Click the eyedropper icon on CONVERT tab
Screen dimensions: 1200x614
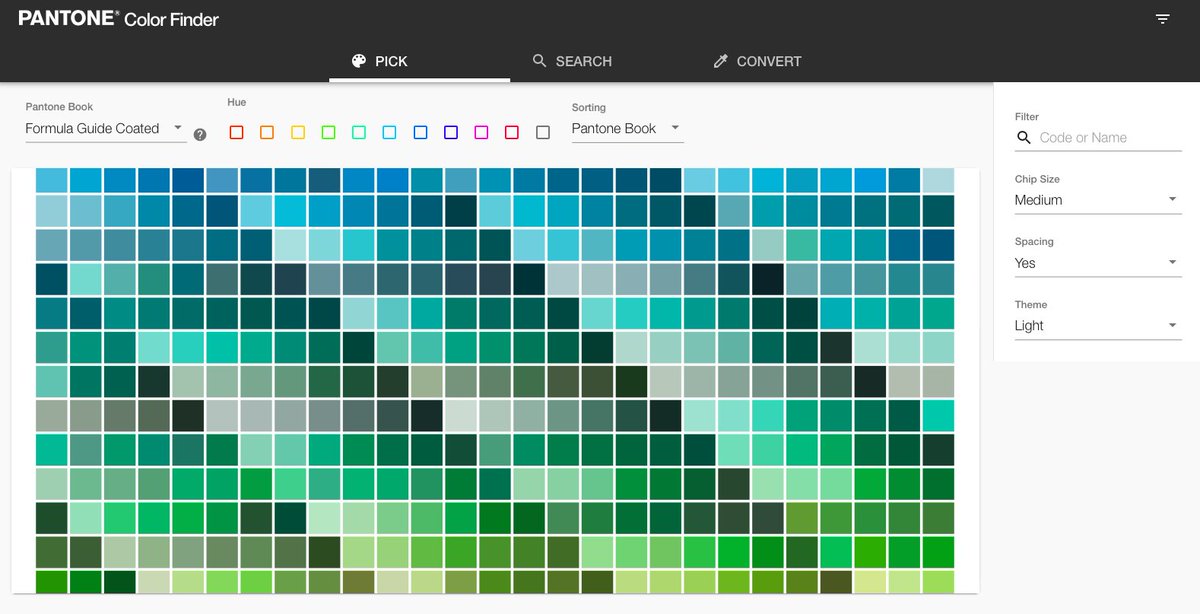click(720, 61)
